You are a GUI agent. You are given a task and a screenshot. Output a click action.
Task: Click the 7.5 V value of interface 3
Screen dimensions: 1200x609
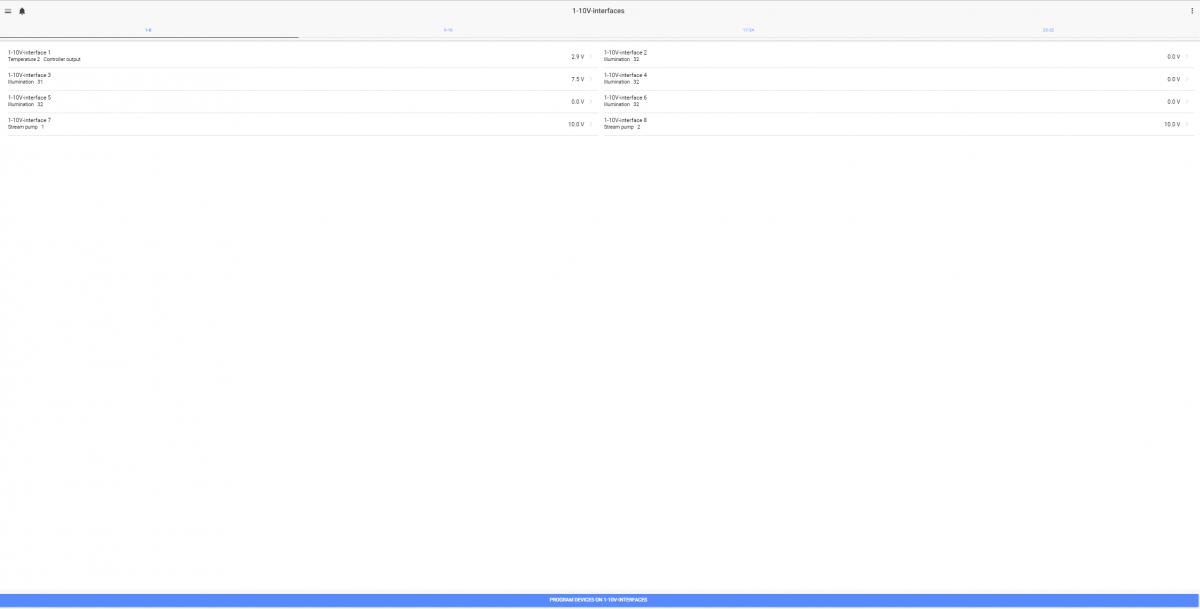point(577,79)
